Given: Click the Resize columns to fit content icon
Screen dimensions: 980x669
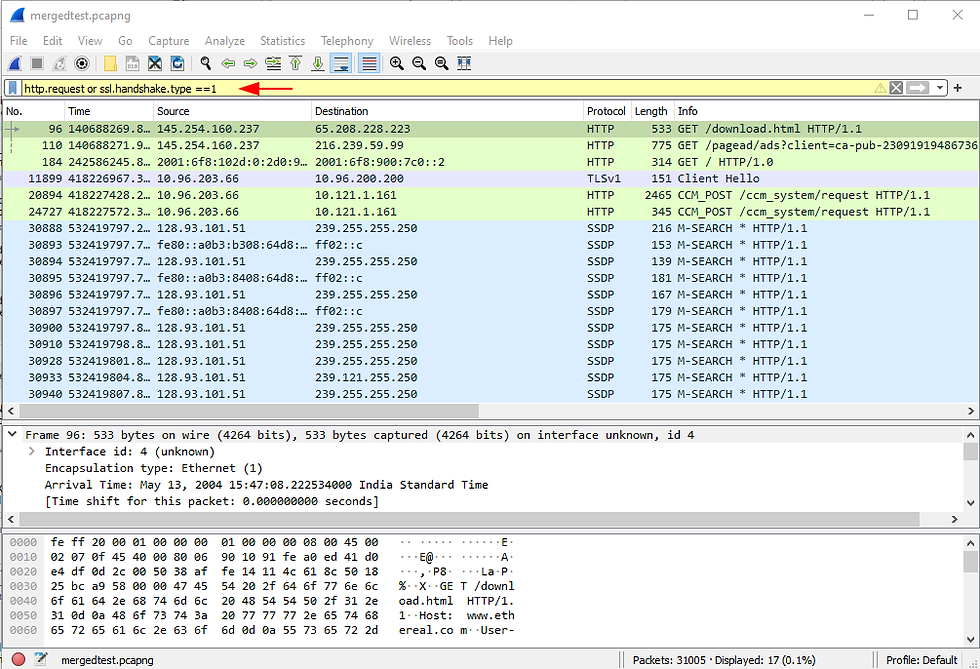Looking at the screenshot, I should [464, 63].
